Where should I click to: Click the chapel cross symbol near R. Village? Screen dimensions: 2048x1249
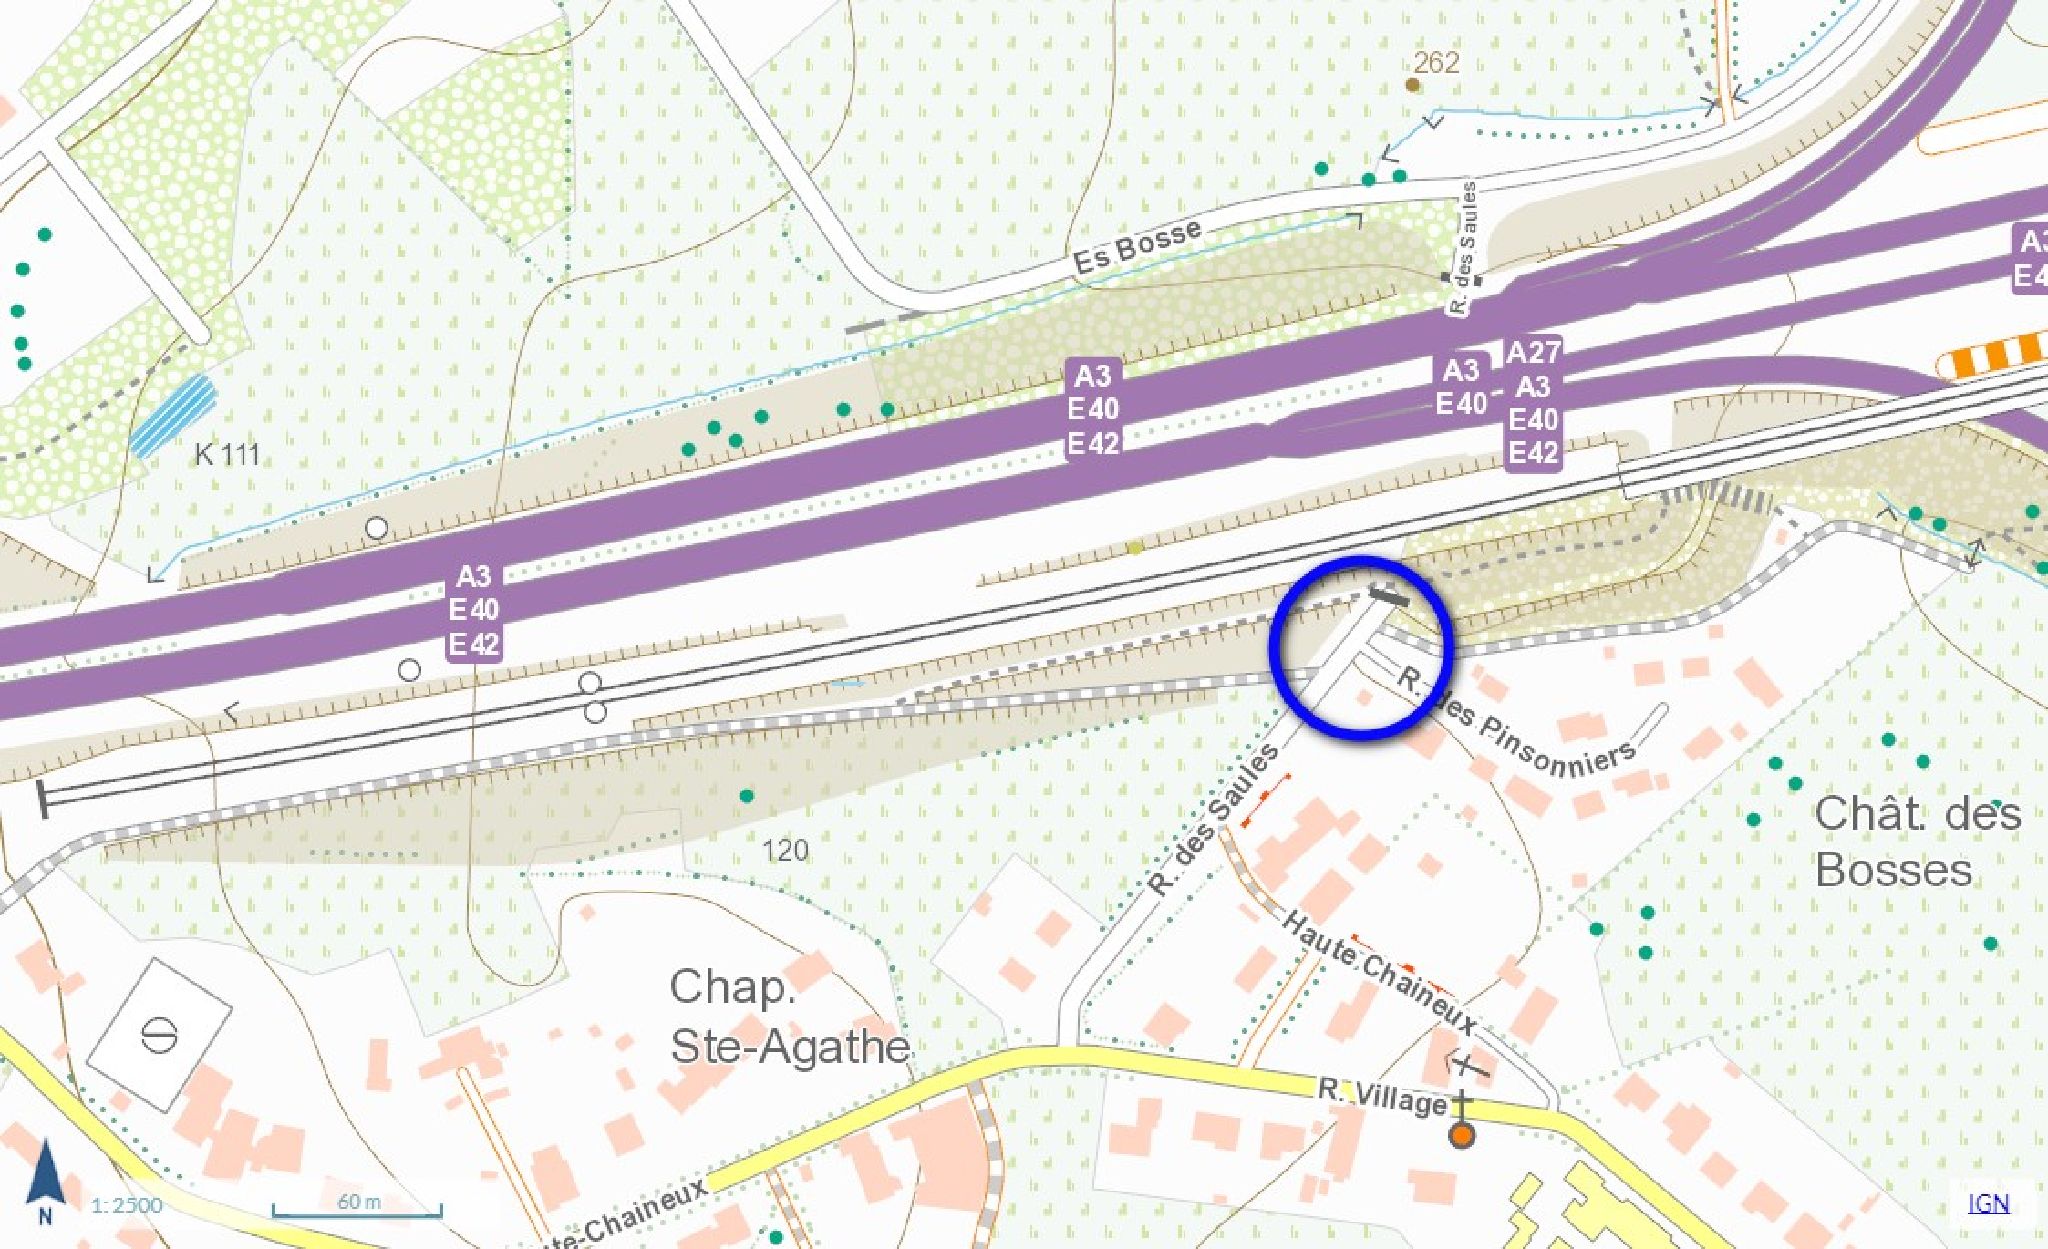pos(1462,1105)
